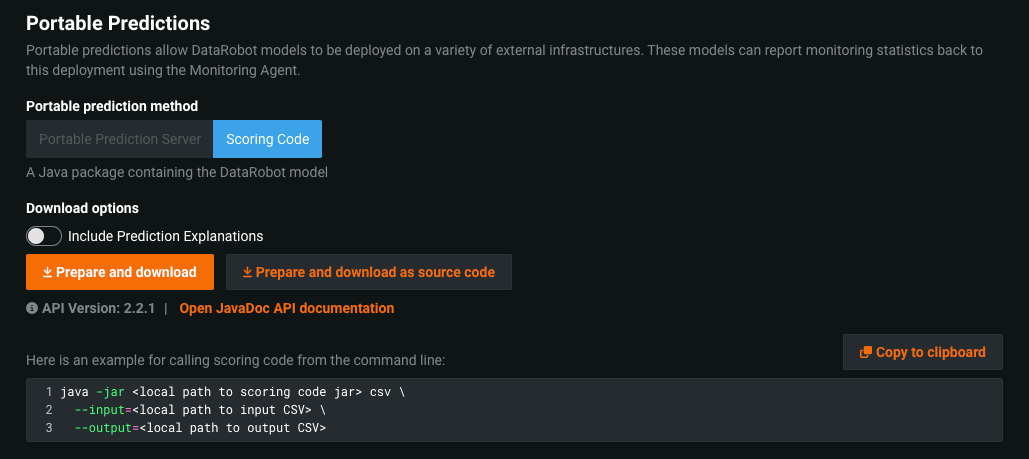Image resolution: width=1029 pixels, height=459 pixels.
Task: Click the download arrow icon on the orange button
Action: tap(47, 272)
